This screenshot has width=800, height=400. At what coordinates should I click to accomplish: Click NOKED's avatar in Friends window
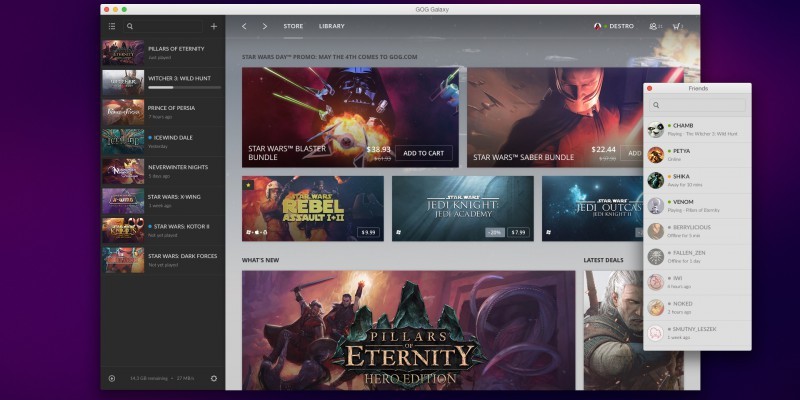(x=656, y=308)
